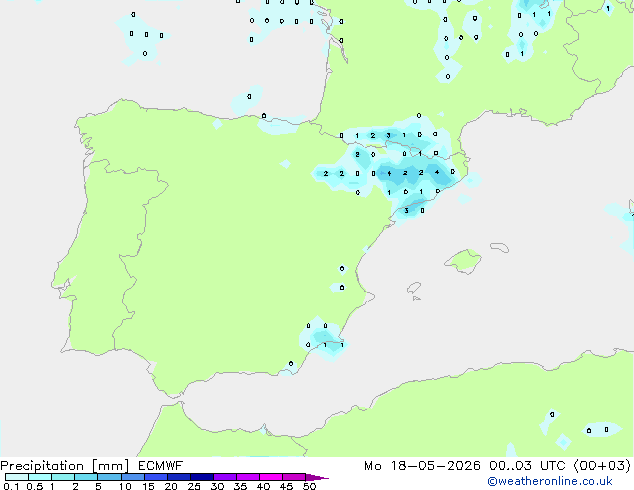Screen dimensions: 634x490
Task: Click the "0.1" legend value
Action: [x=11, y=486]
